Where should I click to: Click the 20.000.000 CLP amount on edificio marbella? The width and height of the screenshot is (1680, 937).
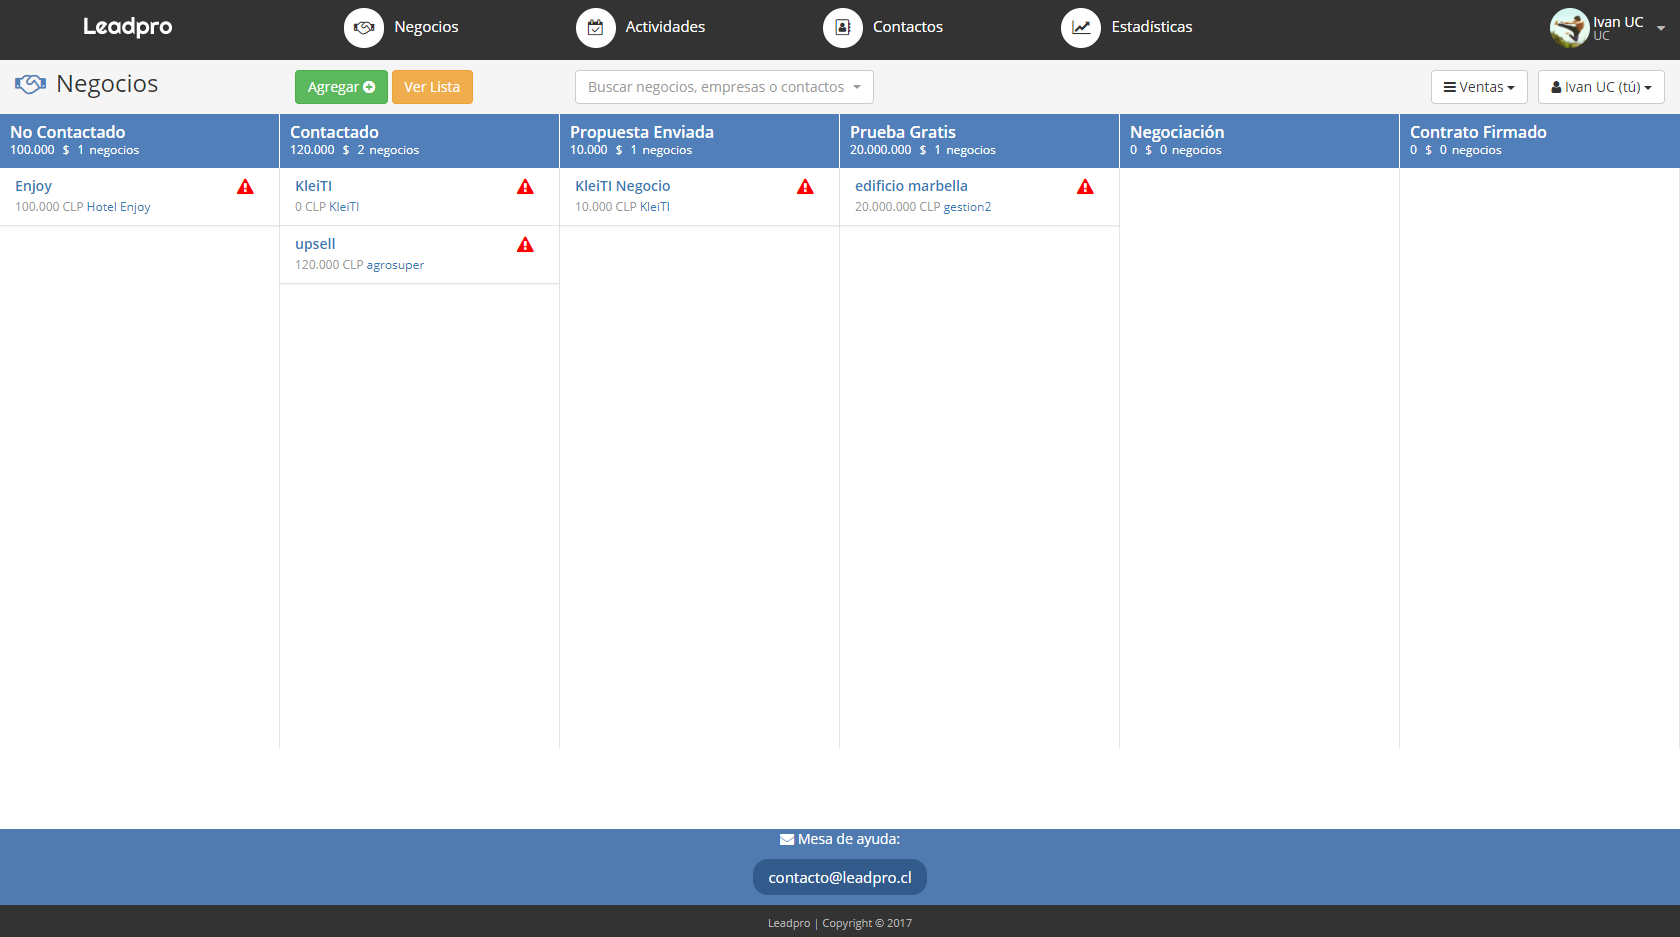click(897, 207)
